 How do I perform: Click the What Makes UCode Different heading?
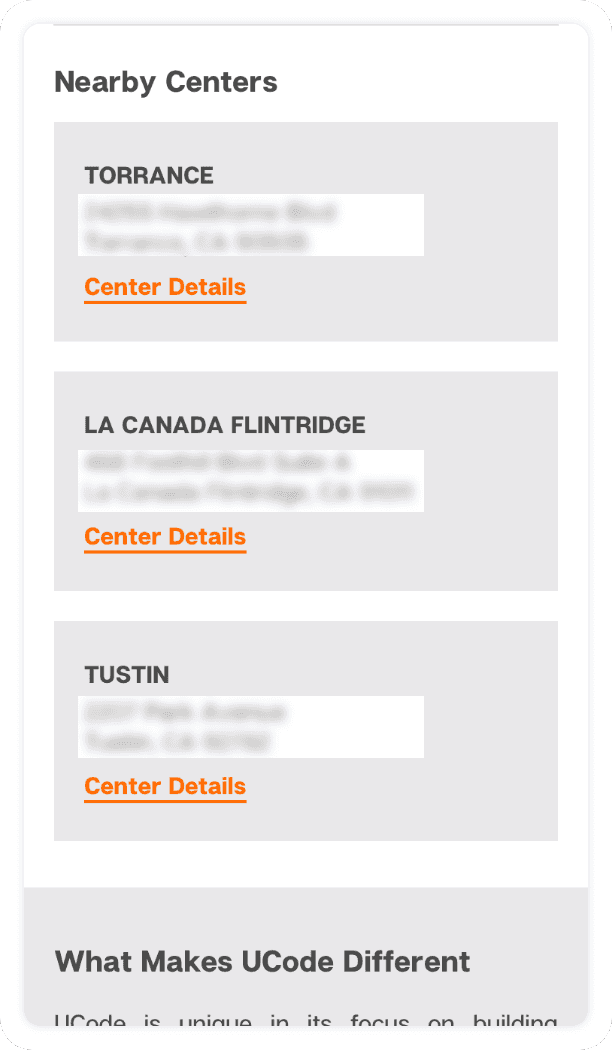click(262, 962)
